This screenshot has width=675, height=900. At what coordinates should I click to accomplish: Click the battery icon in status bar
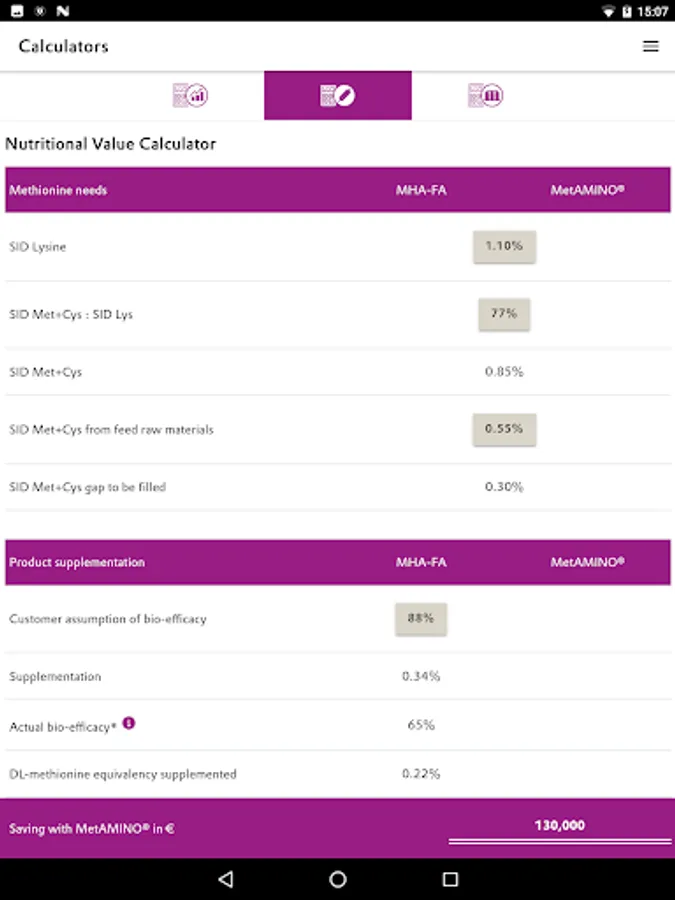click(627, 11)
